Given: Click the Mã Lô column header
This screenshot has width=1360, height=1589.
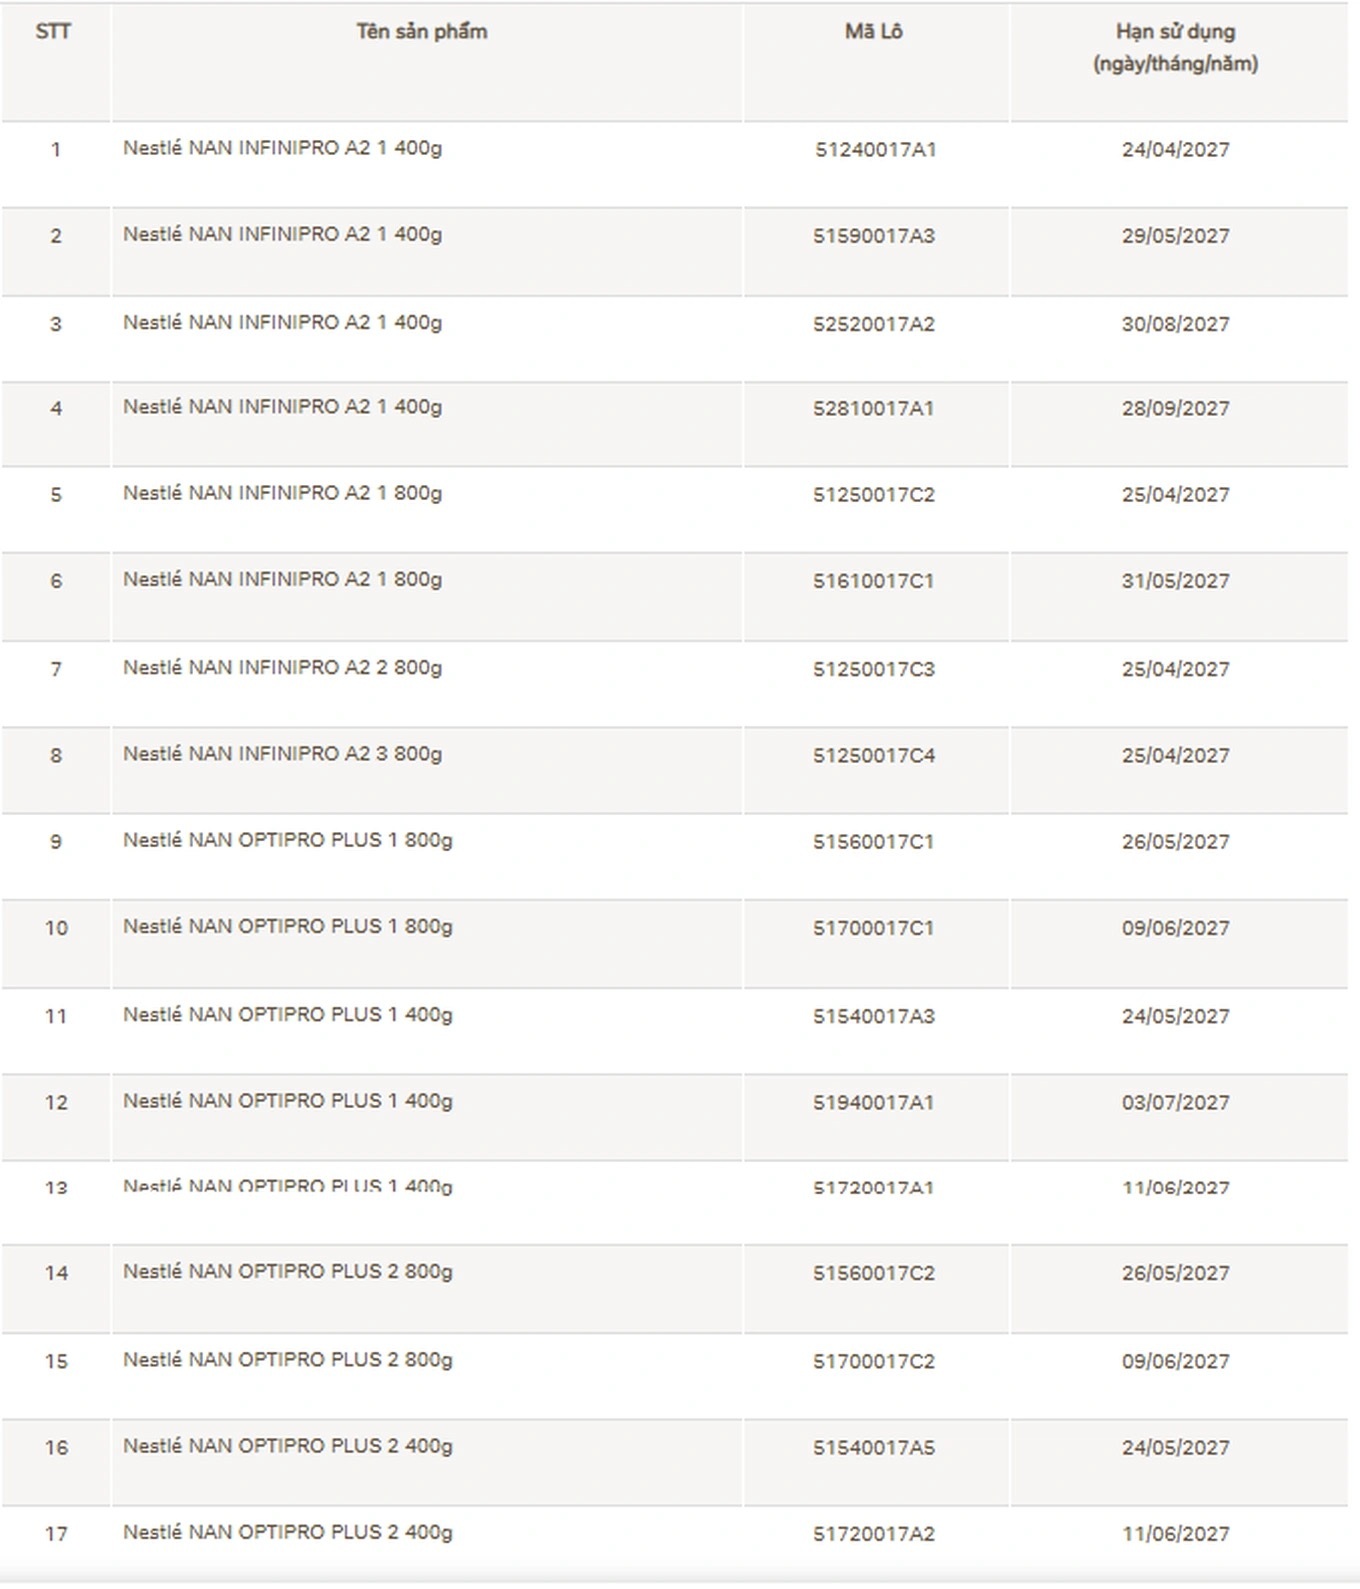Looking at the screenshot, I should click(x=873, y=32).
